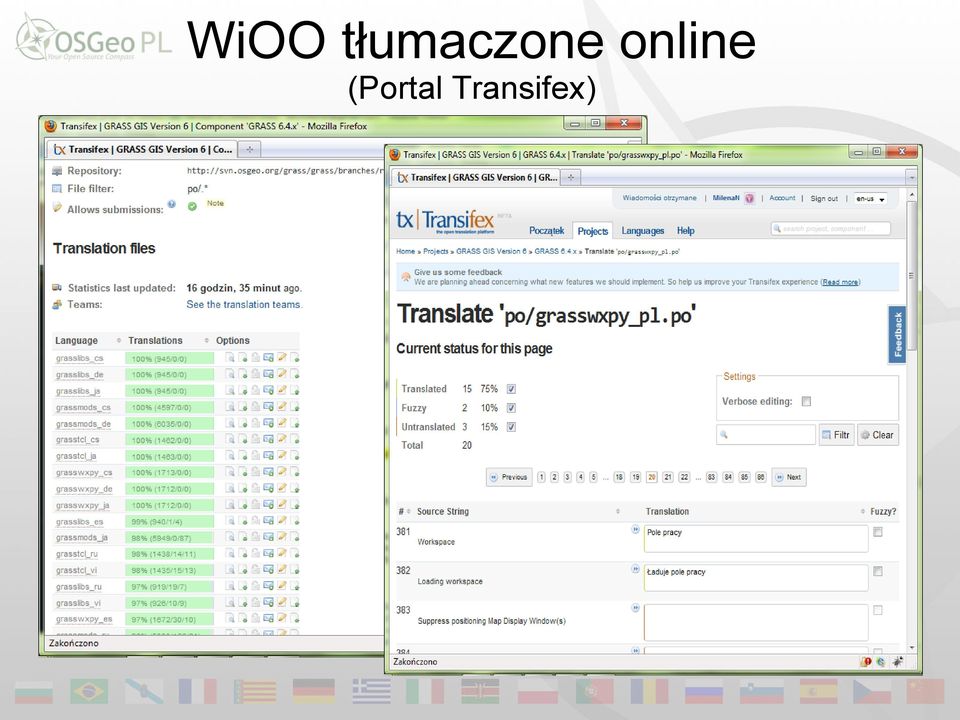Click copy-source arrow icon for string 381
Image resolution: width=960 pixels, height=720 pixels.
coord(635,530)
